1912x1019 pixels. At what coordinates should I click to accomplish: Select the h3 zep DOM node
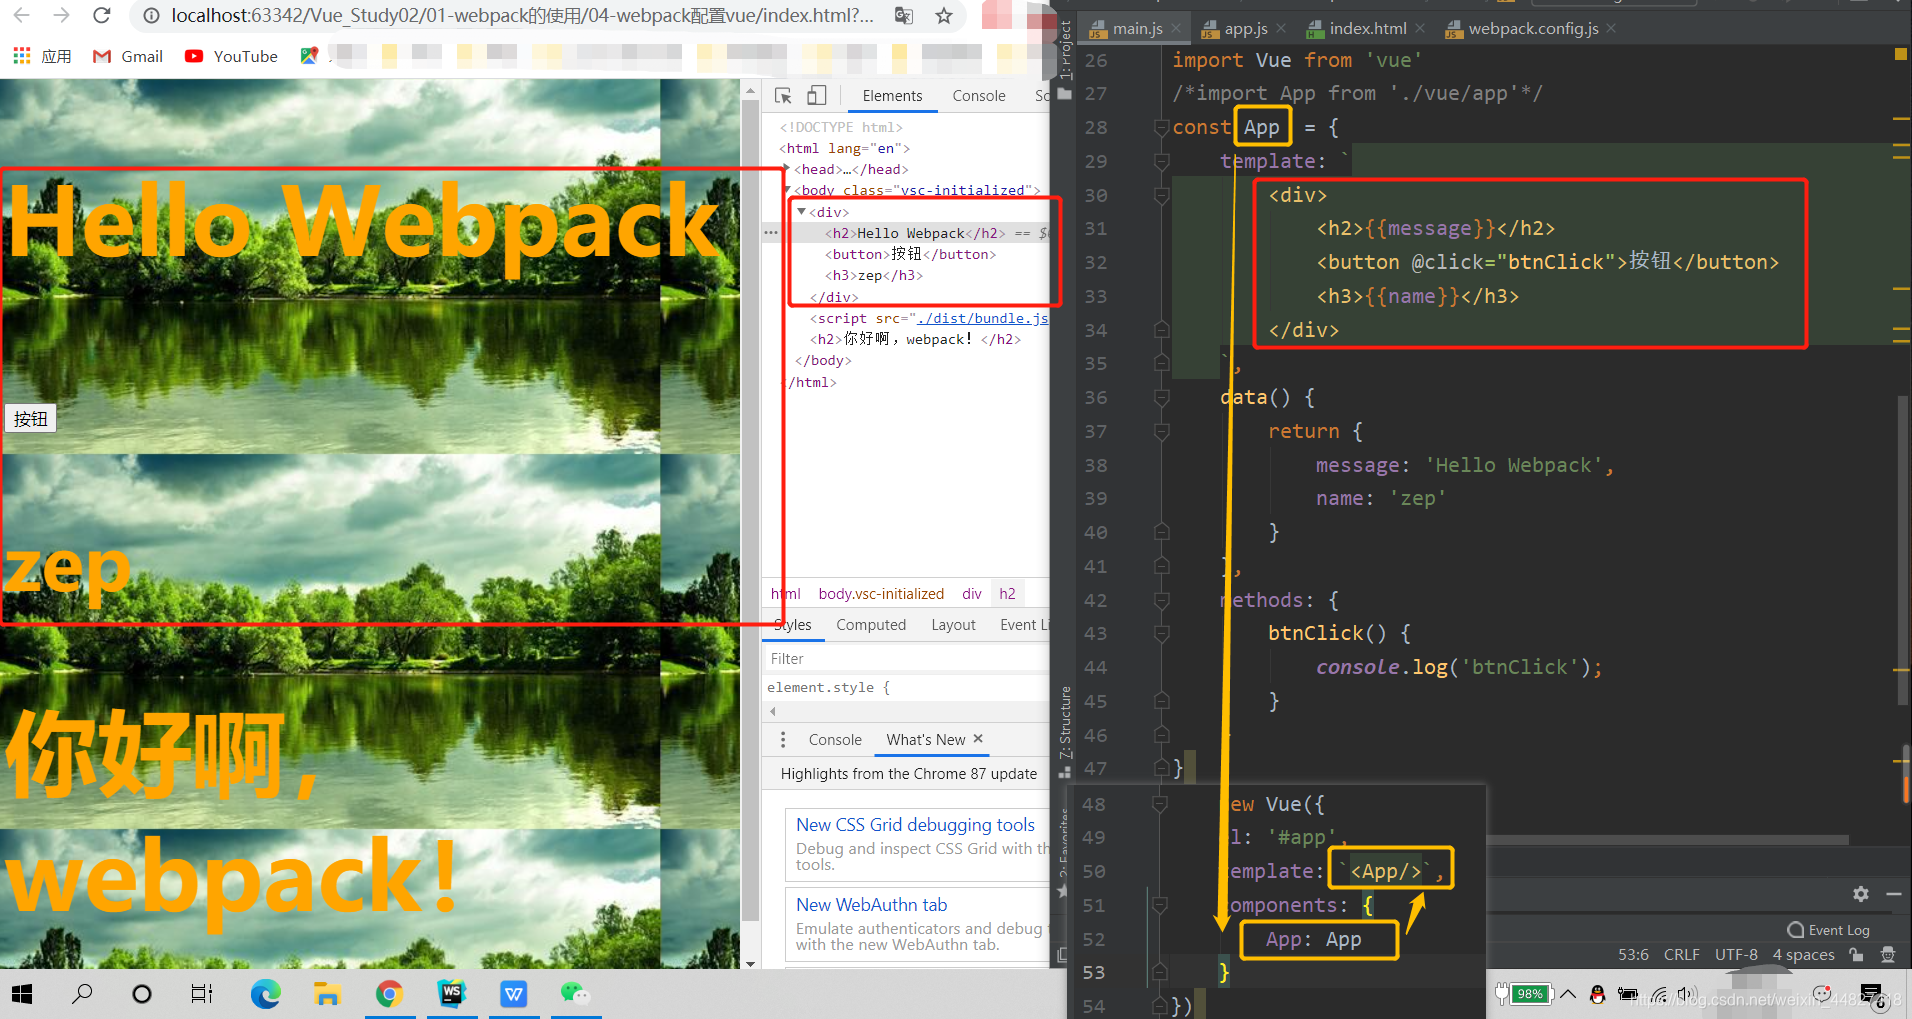point(874,275)
